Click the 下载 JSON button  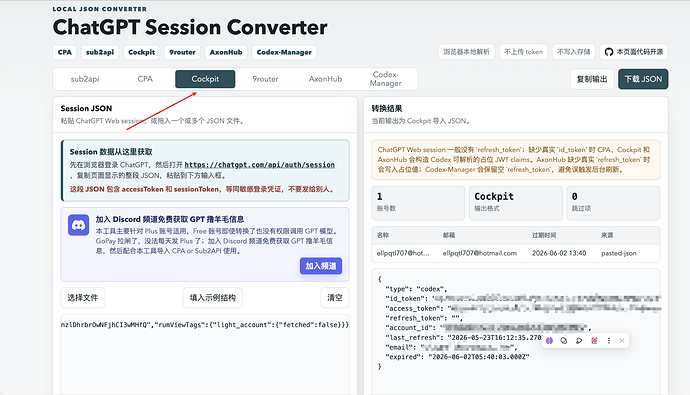pyautogui.click(x=643, y=79)
